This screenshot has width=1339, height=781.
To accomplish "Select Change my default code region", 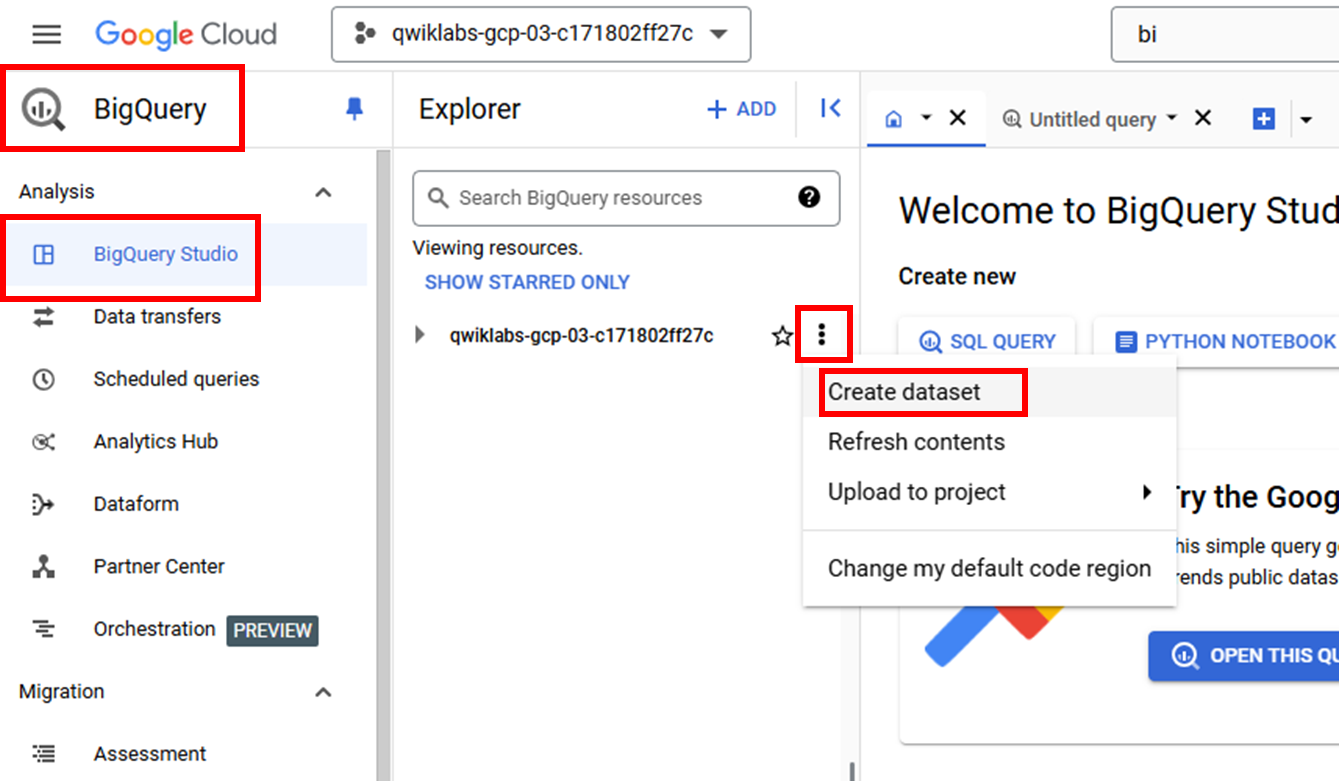I will click(990, 568).
